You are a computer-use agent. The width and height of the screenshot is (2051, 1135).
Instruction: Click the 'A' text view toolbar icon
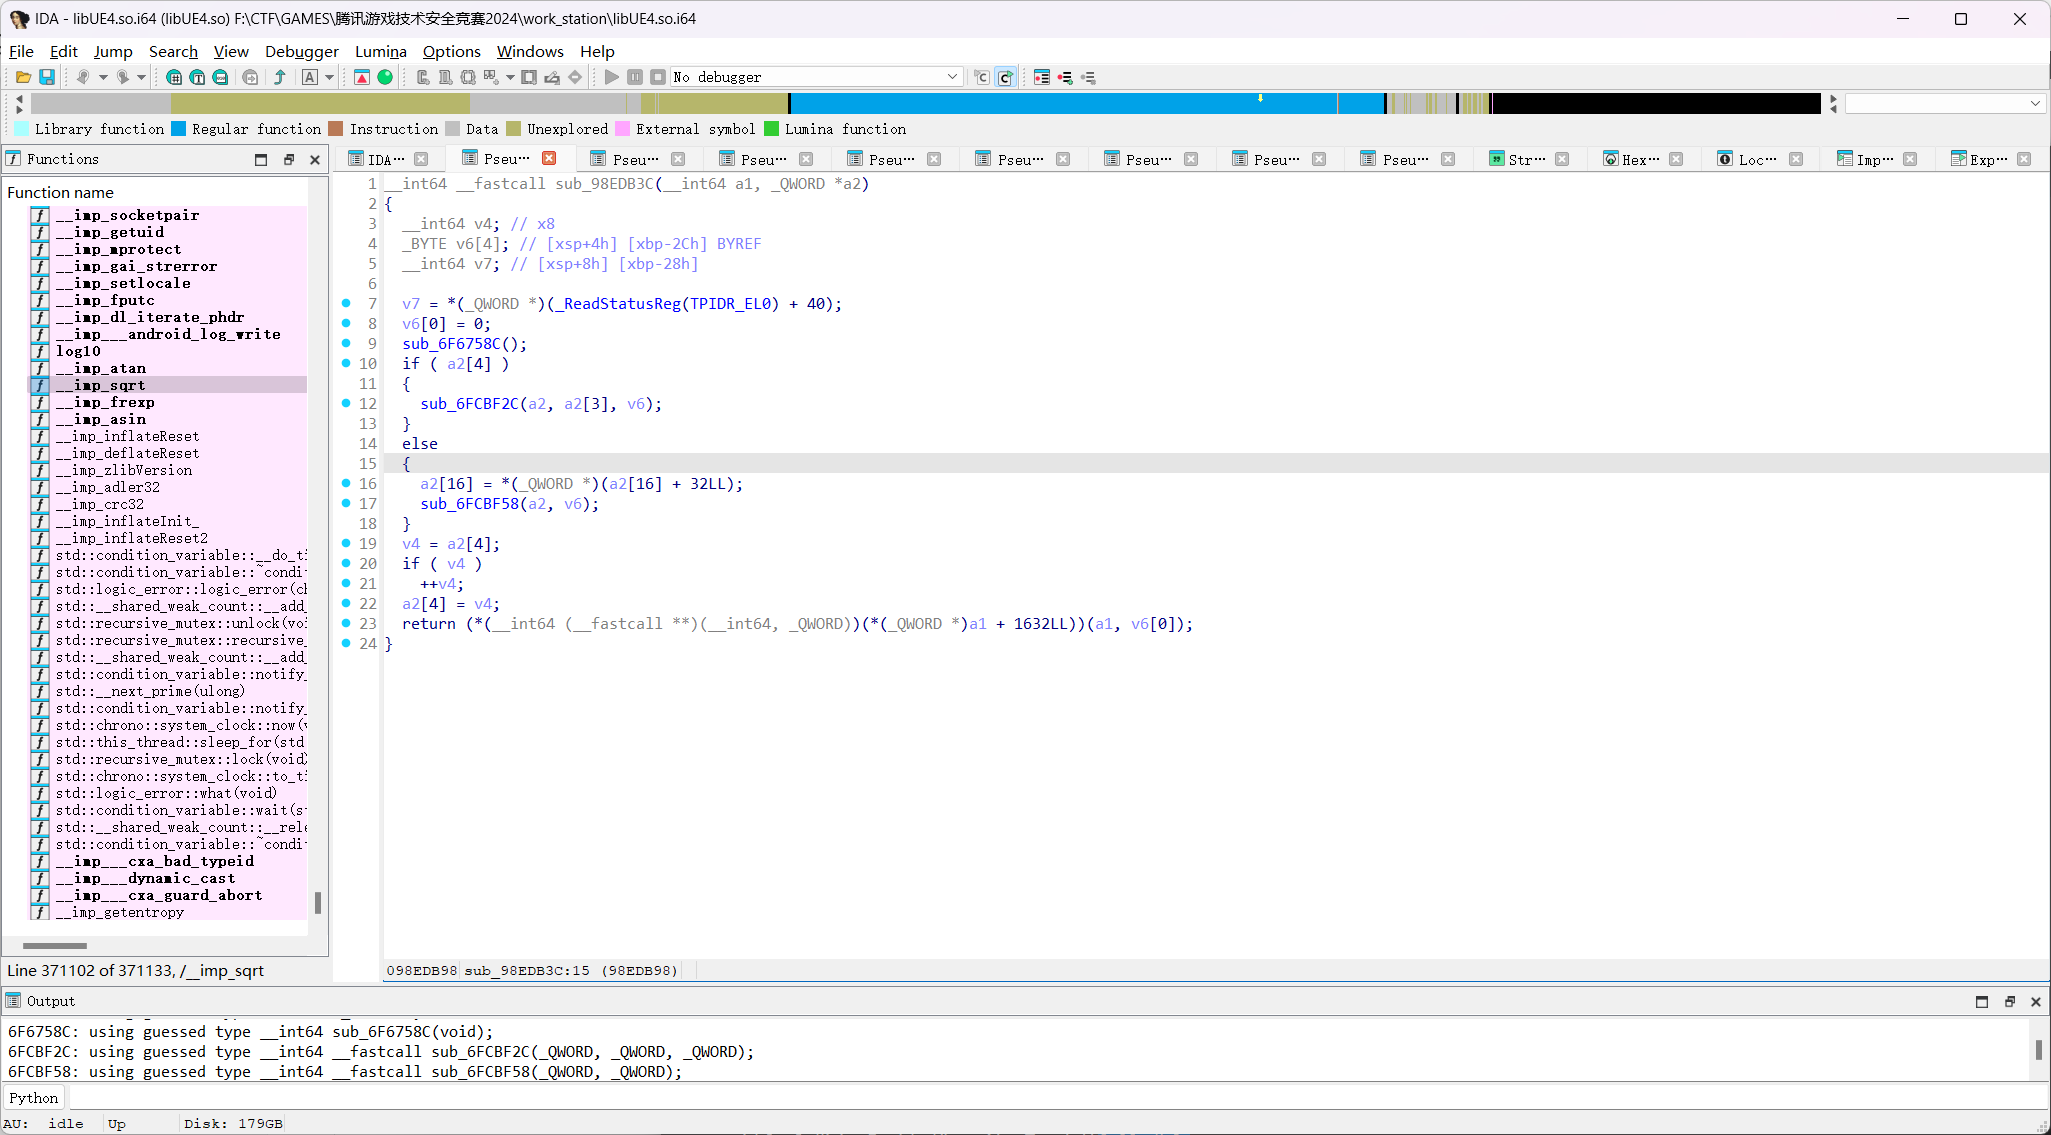[x=310, y=77]
